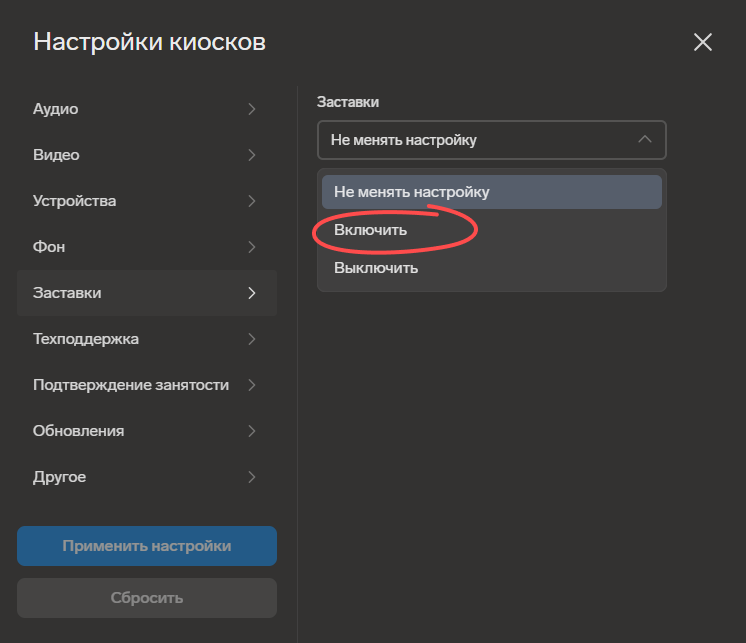Open the Аудио settings section
This screenshot has height=643, width=746.
[x=56, y=109]
